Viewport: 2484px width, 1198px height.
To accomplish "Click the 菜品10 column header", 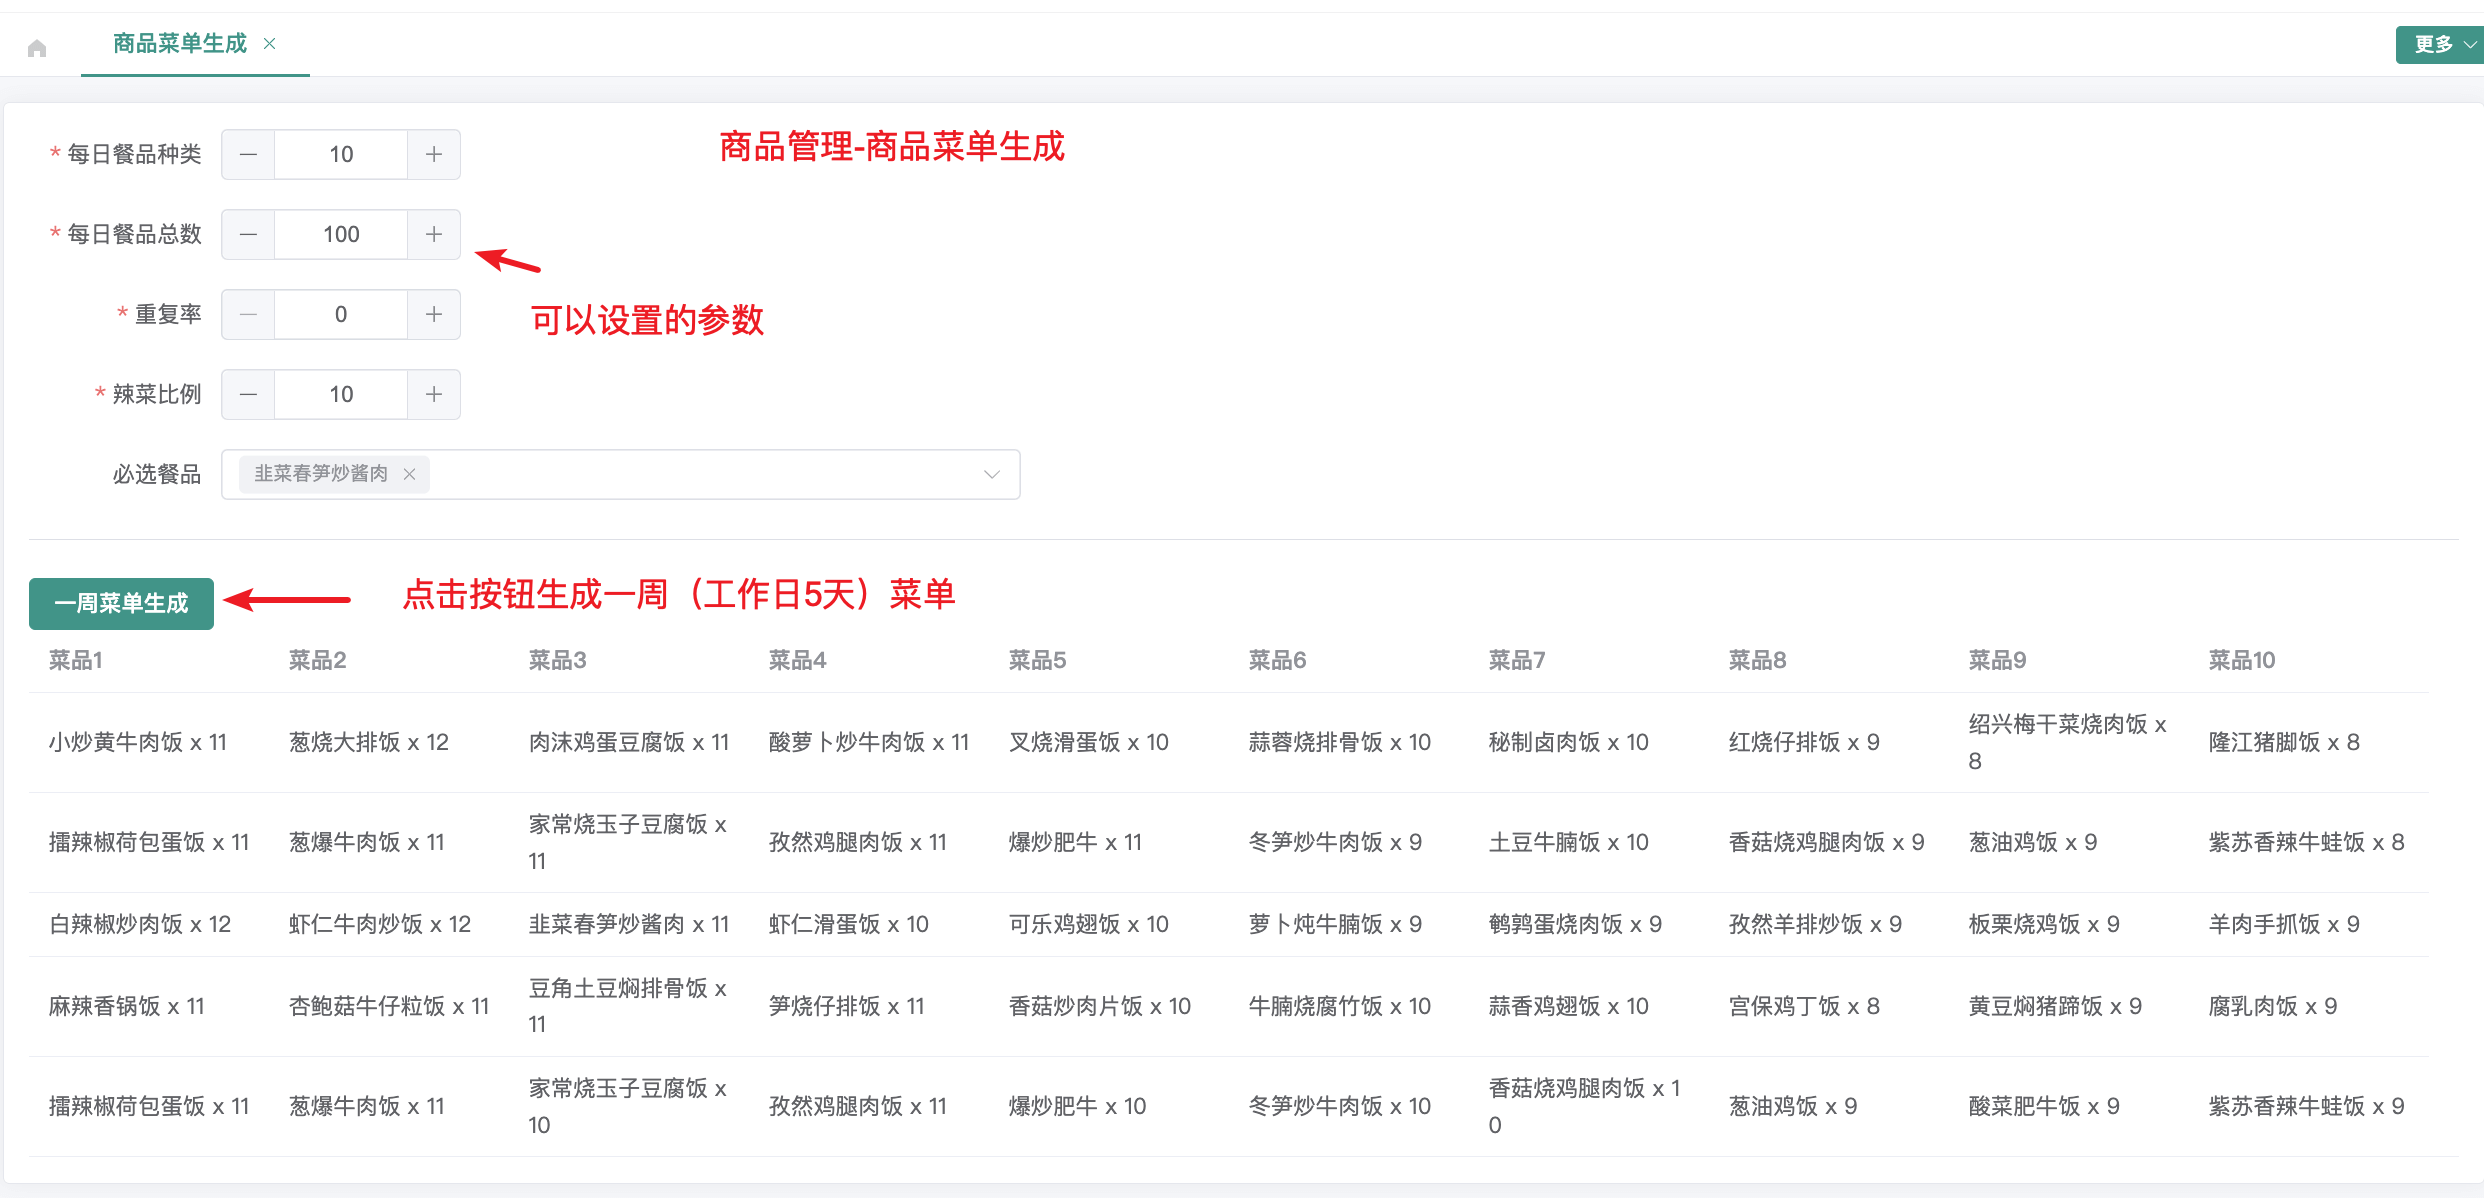I will 2241,660.
